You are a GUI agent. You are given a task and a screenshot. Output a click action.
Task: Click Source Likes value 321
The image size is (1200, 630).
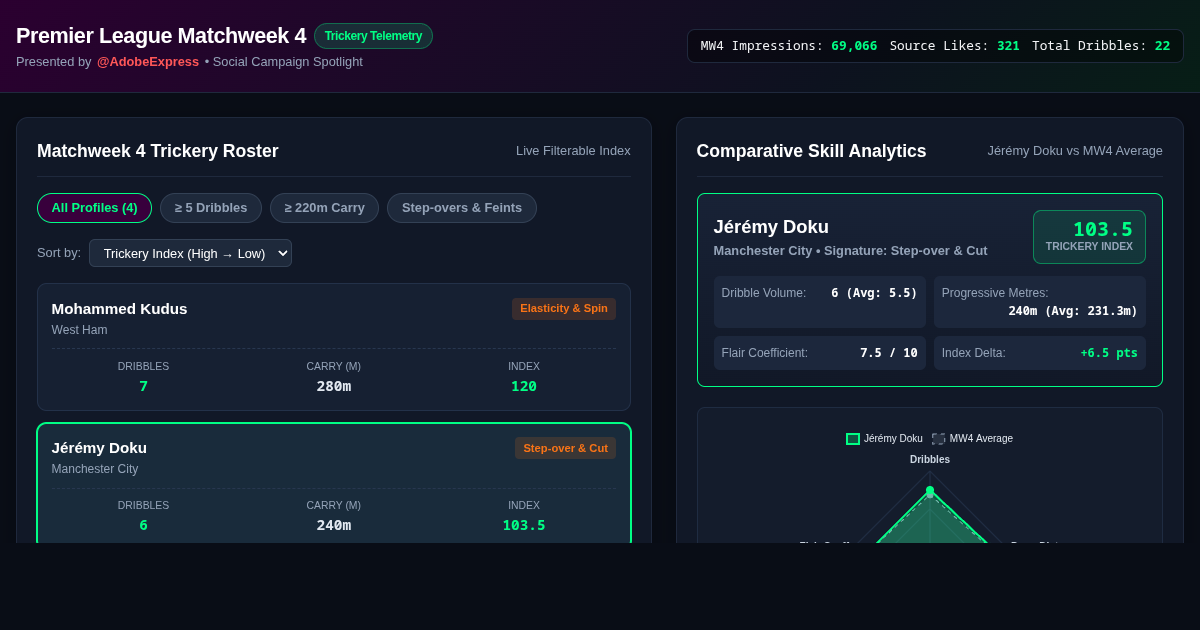point(1008,46)
